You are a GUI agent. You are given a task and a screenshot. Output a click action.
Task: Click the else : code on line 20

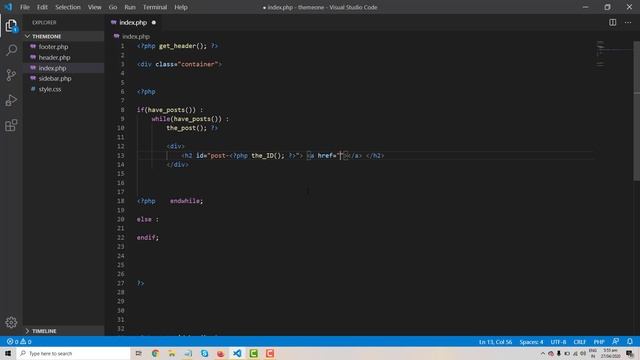click(147, 219)
